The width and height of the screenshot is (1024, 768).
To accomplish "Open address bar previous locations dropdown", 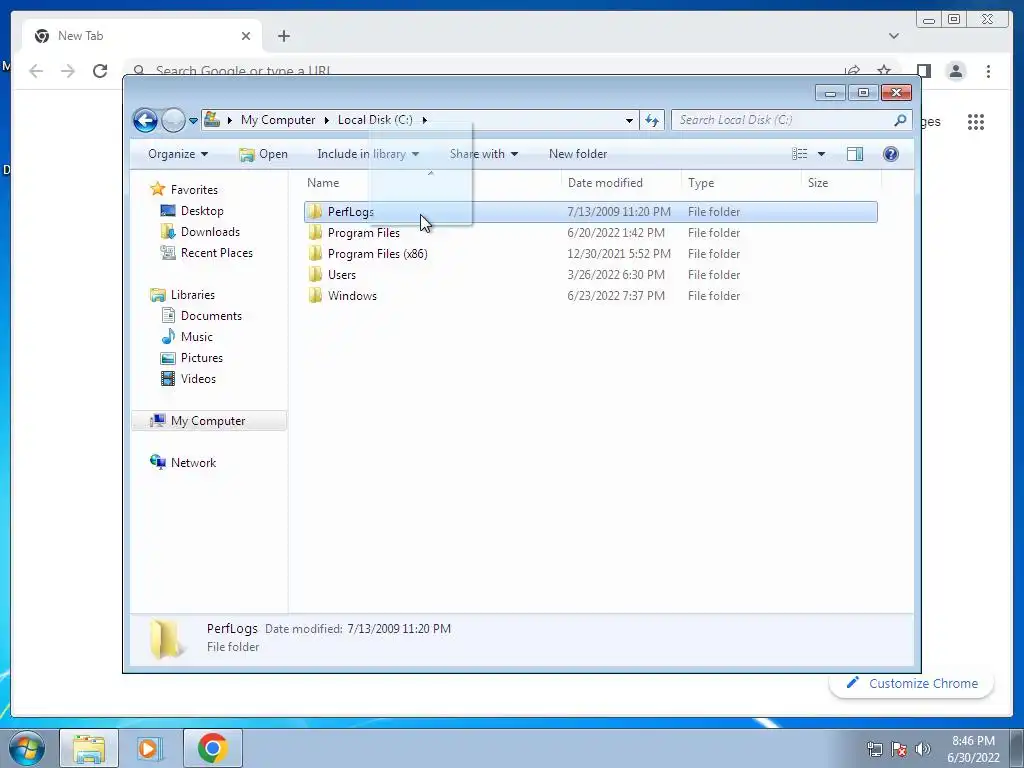I will tap(629, 120).
